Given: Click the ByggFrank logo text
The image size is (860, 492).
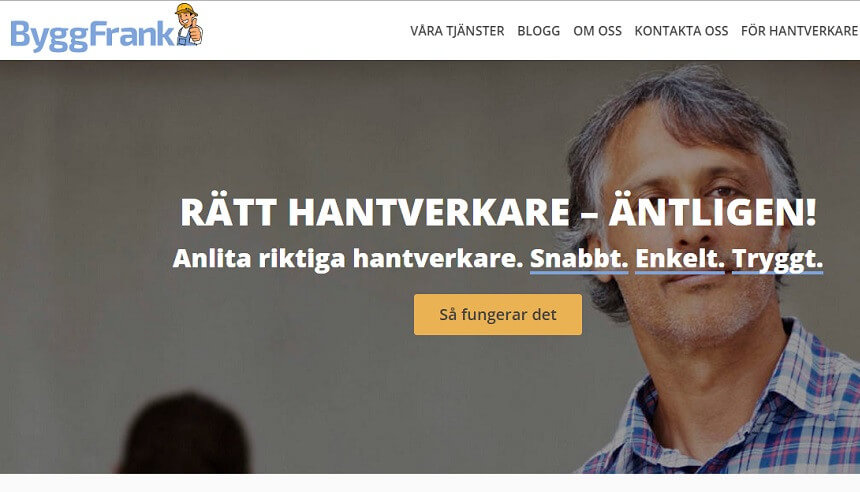Looking at the screenshot, I should tap(92, 35).
